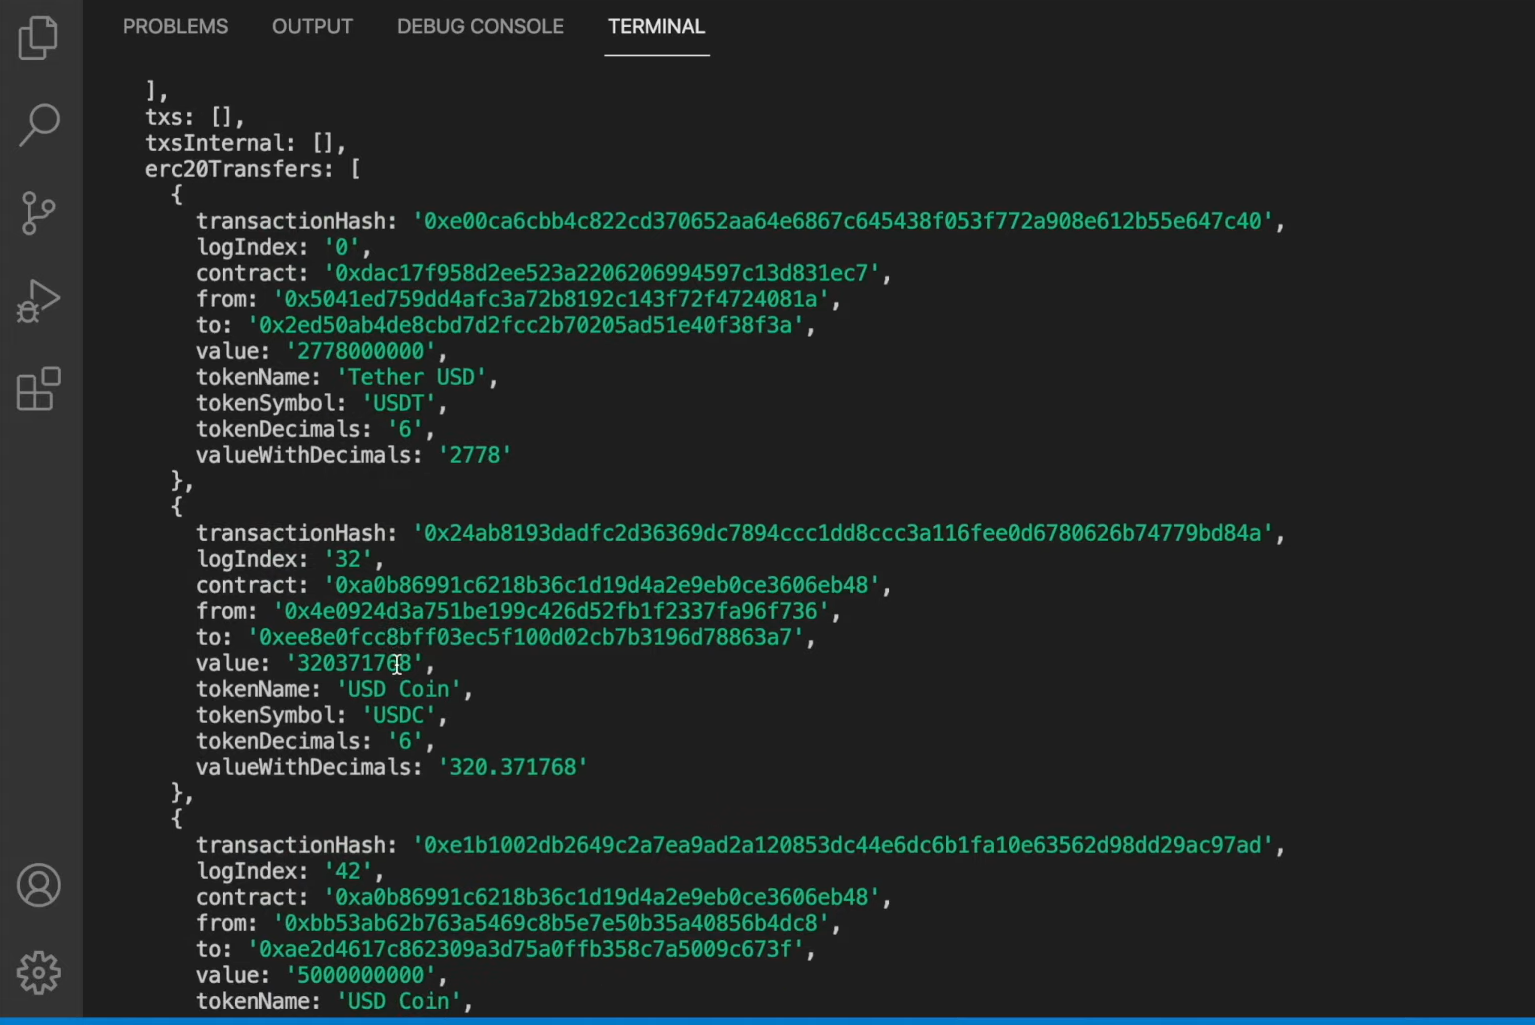Open the Explorer sidebar
Viewport: 1535px width, 1025px height.
(x=38, y=37)
